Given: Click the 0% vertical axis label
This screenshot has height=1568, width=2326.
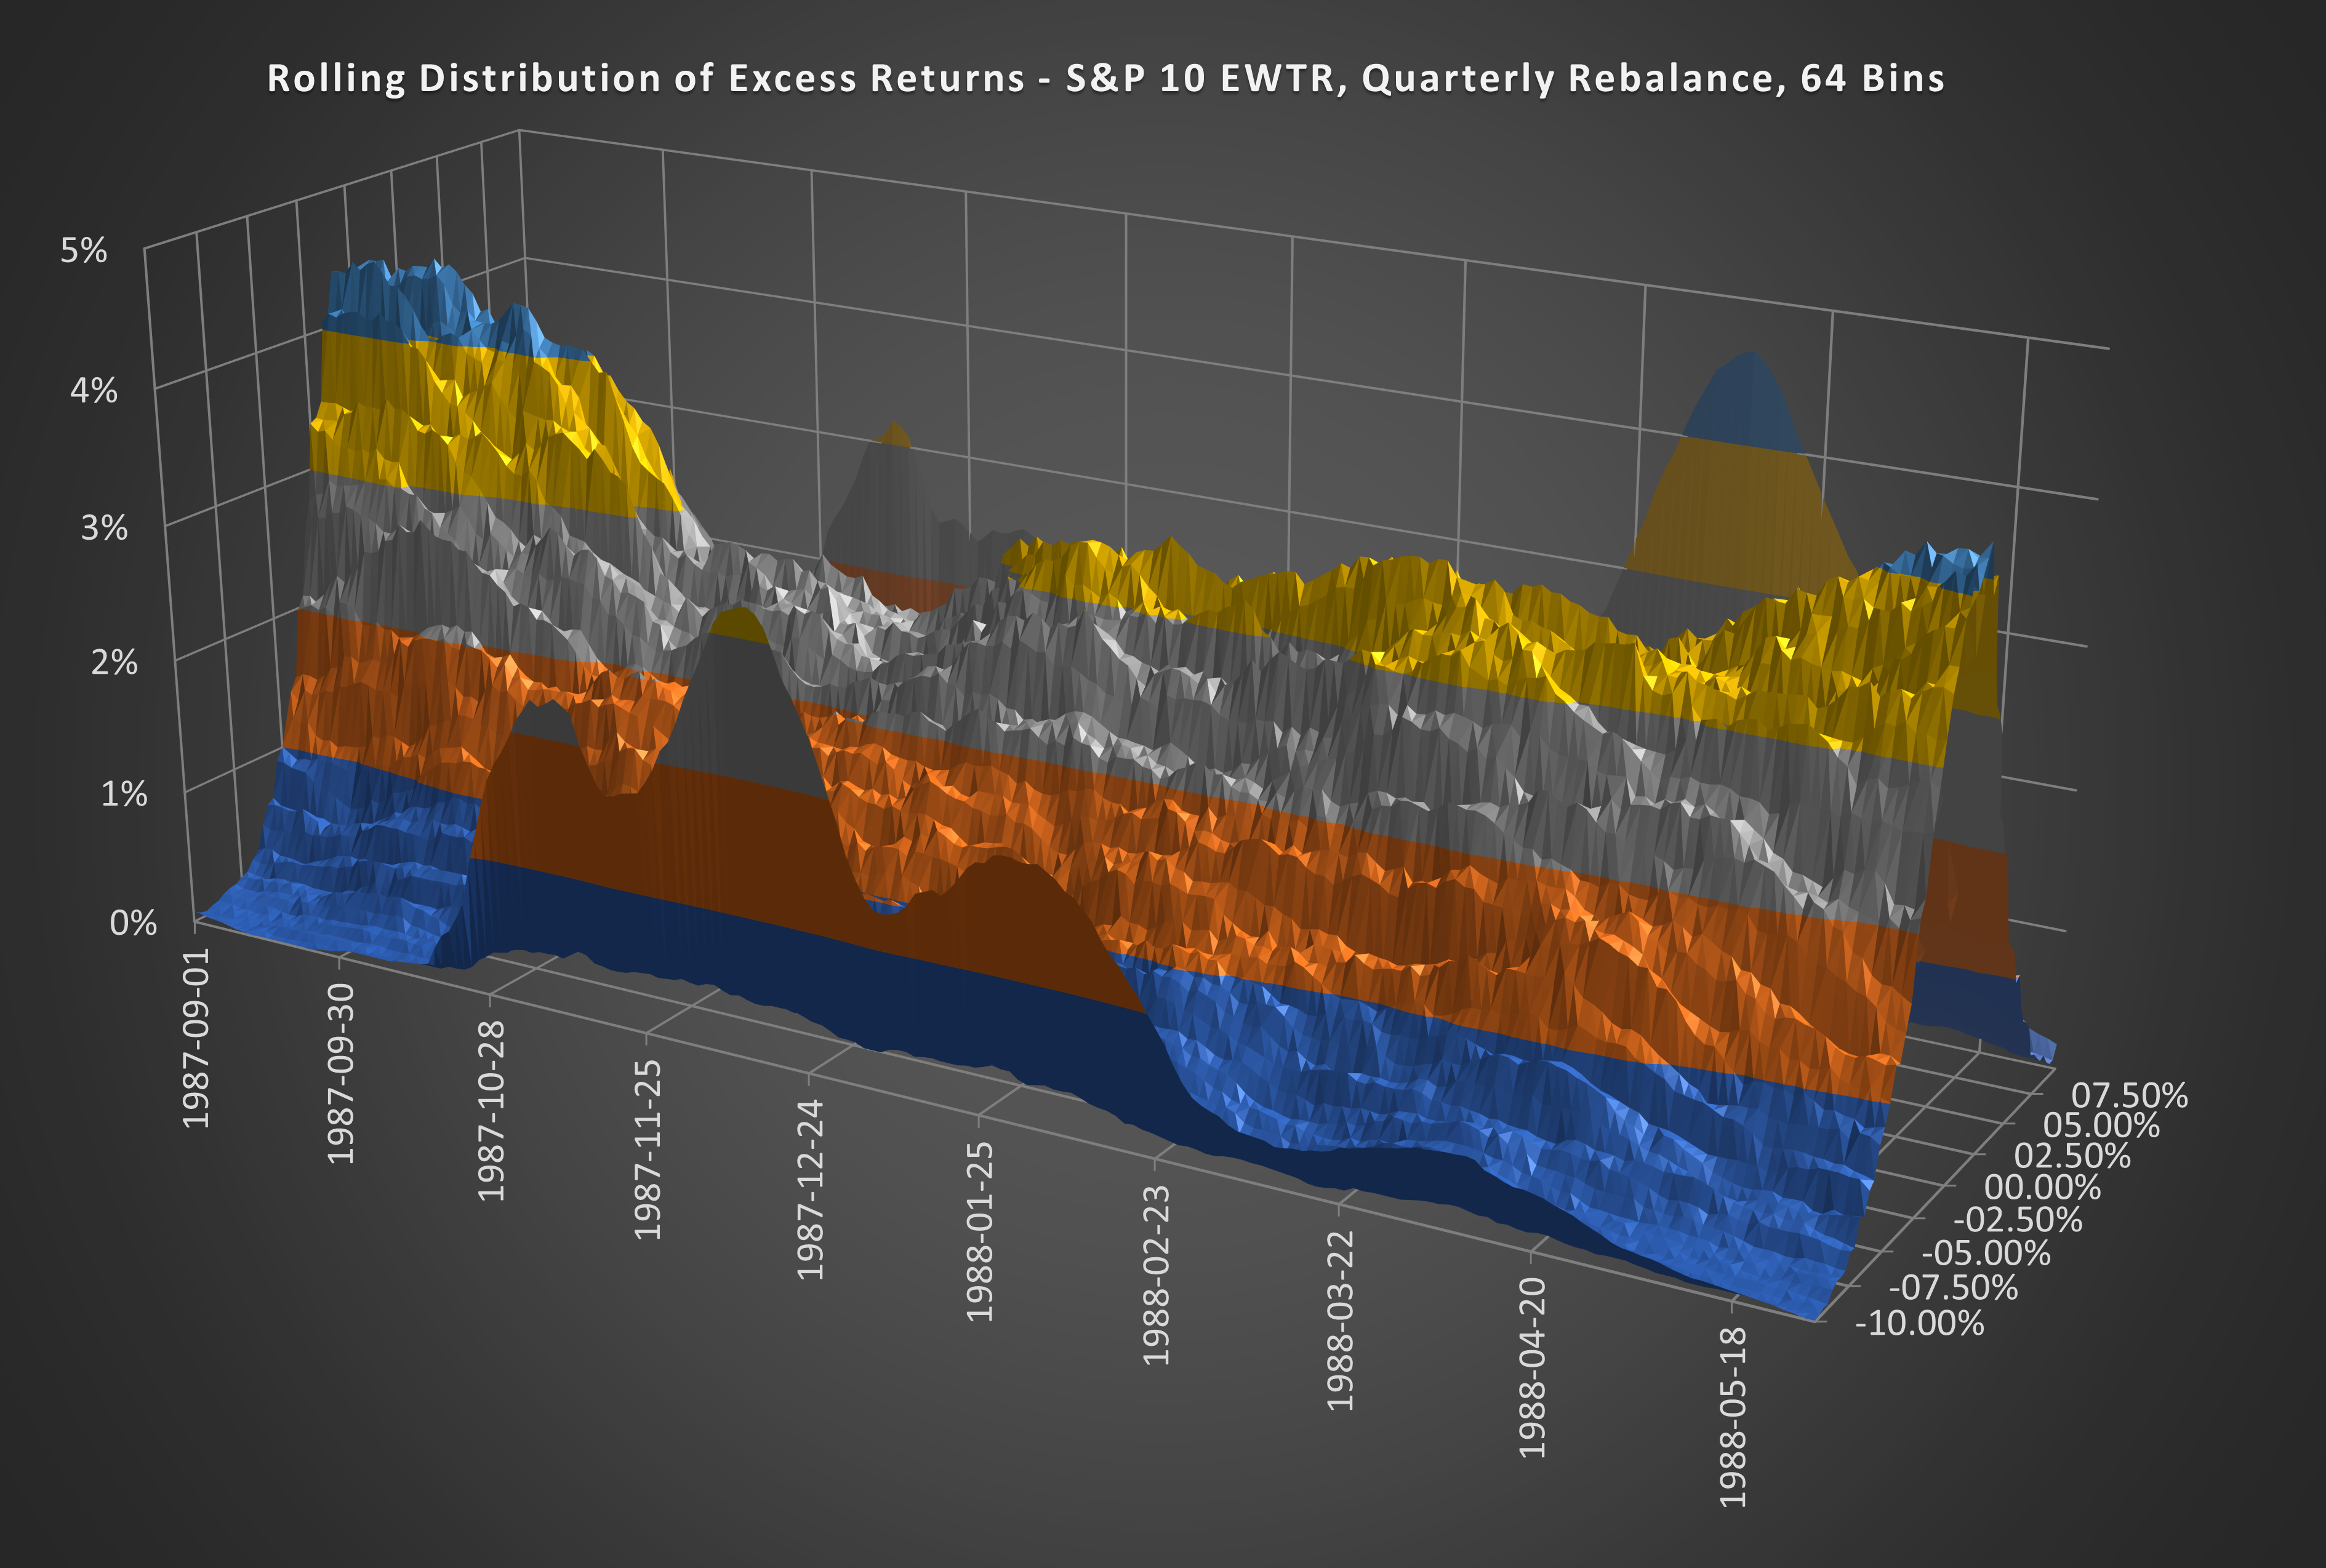Looking at the screenshot, I should (x=133, y=923).
